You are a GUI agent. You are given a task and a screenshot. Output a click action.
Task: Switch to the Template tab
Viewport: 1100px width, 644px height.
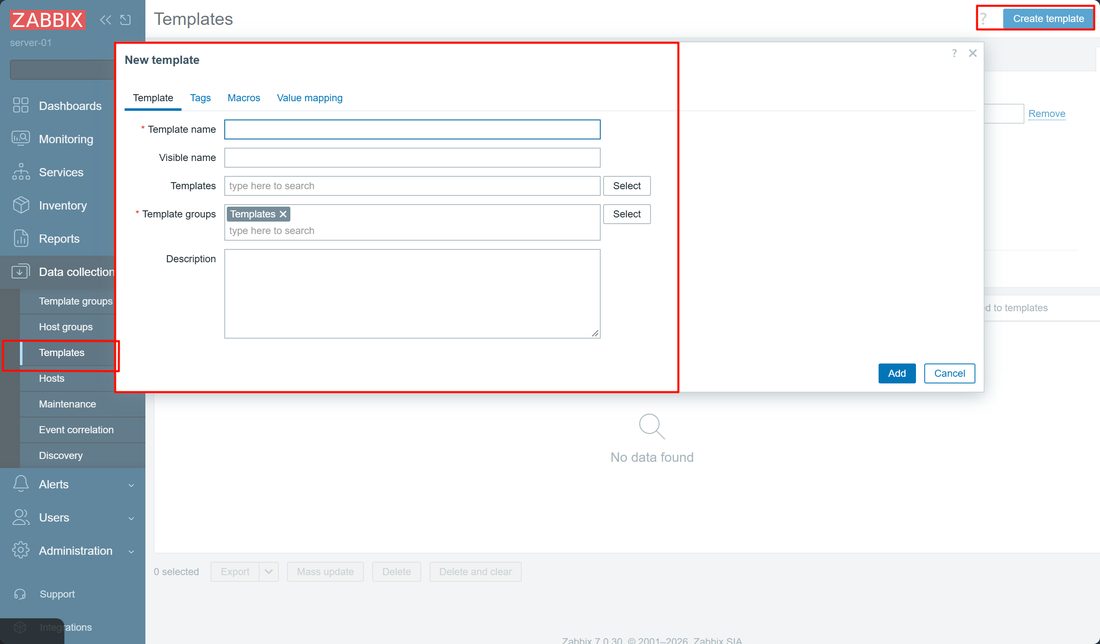coord(153,98)
